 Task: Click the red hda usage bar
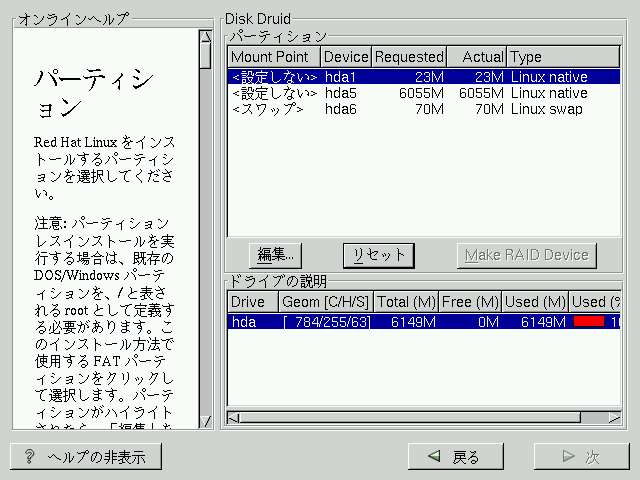[588, 322]
